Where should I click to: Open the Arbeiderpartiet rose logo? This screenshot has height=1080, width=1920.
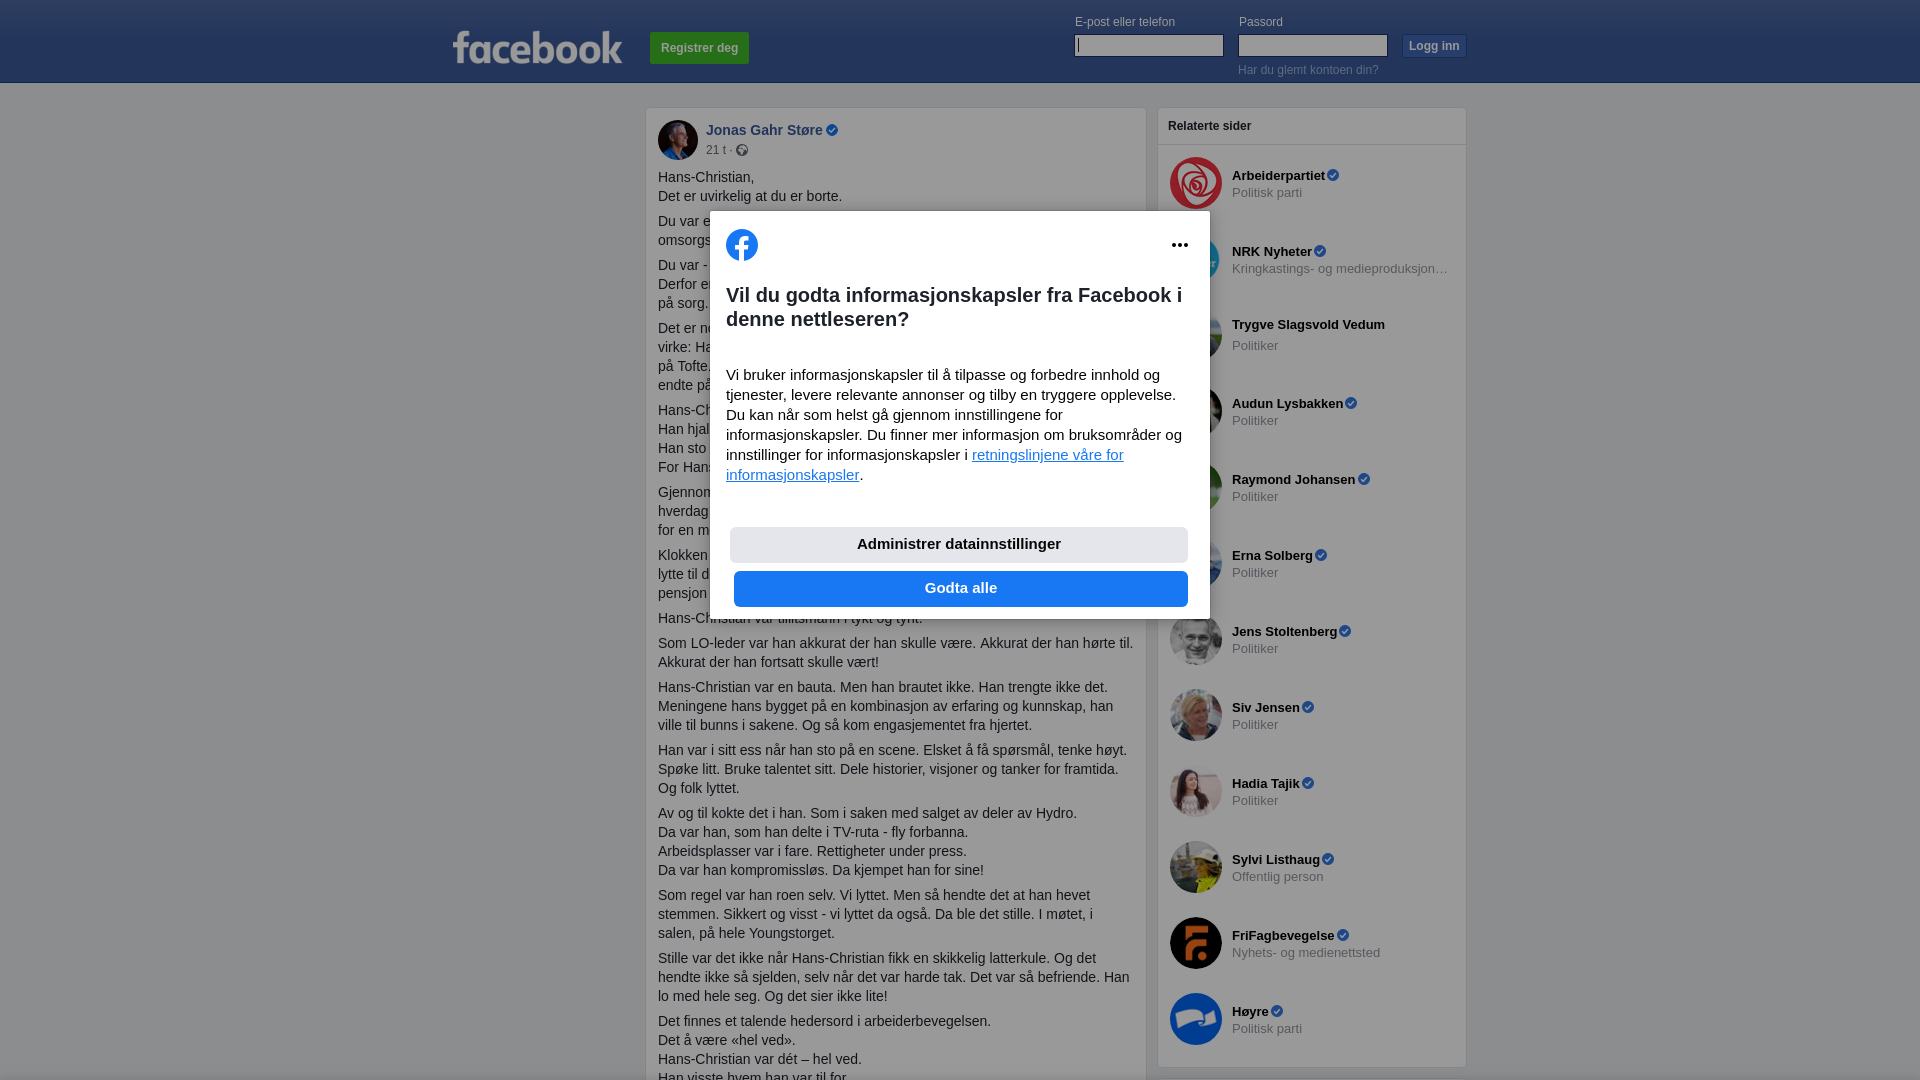coord(1196,183)
